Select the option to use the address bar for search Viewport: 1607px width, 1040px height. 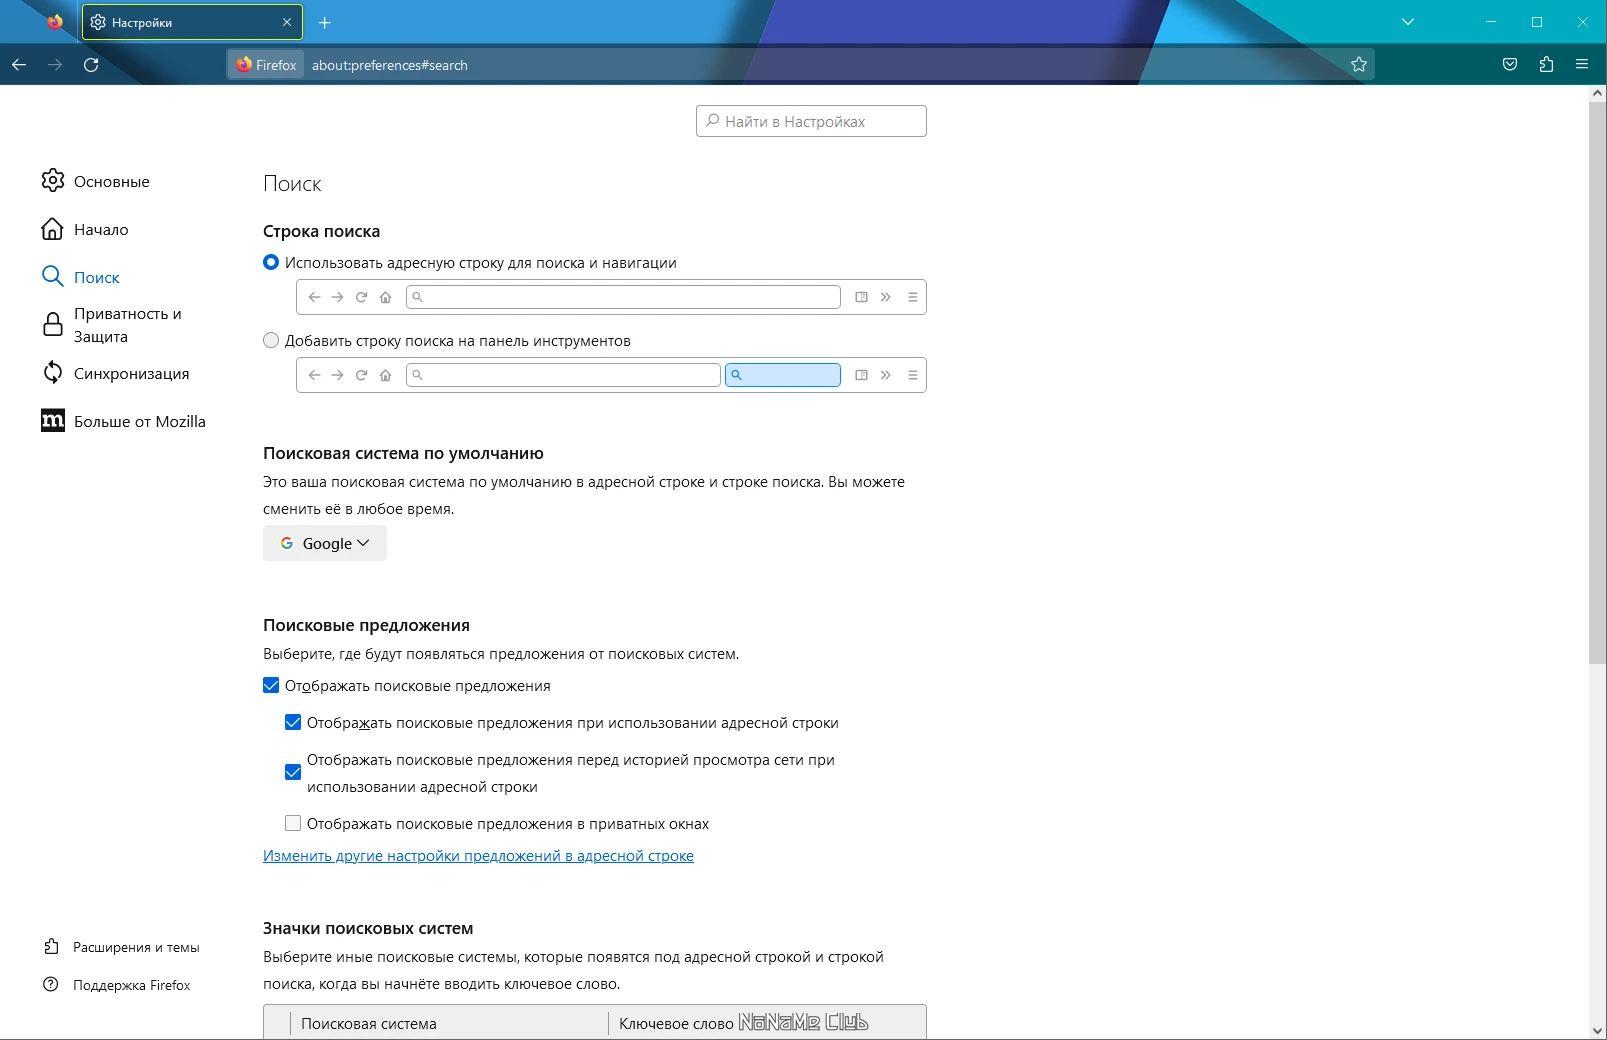point(271,262)
